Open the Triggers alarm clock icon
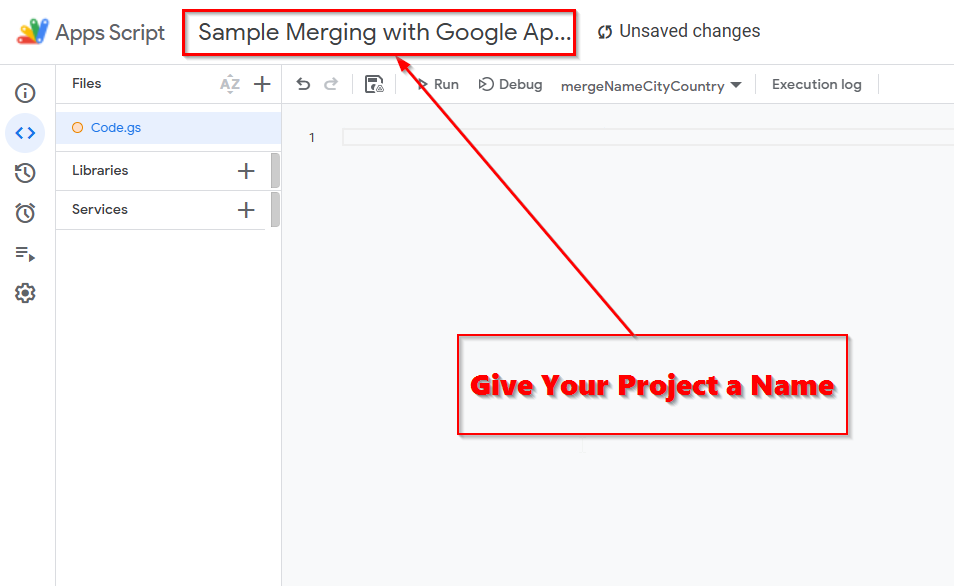 (25, 212)
